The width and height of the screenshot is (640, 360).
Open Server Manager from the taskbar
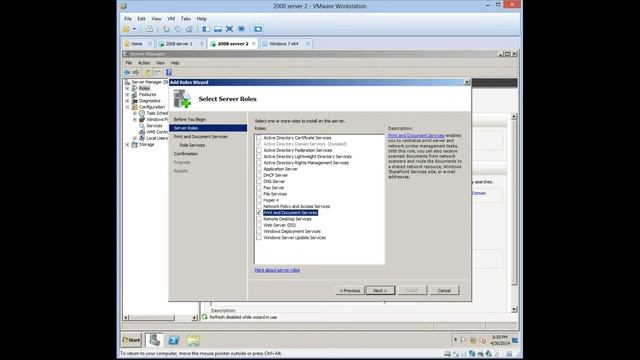pos(154,340)
